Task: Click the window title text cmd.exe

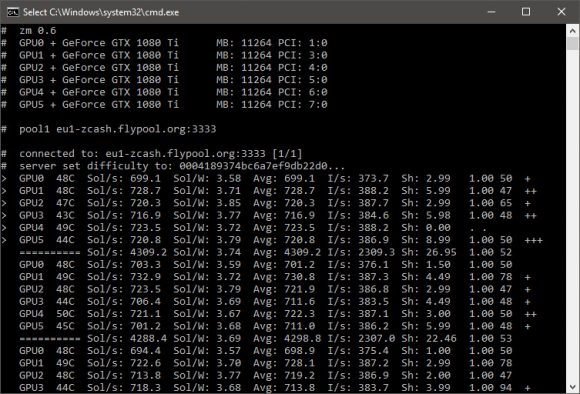Action: click(x=101, y=12)
